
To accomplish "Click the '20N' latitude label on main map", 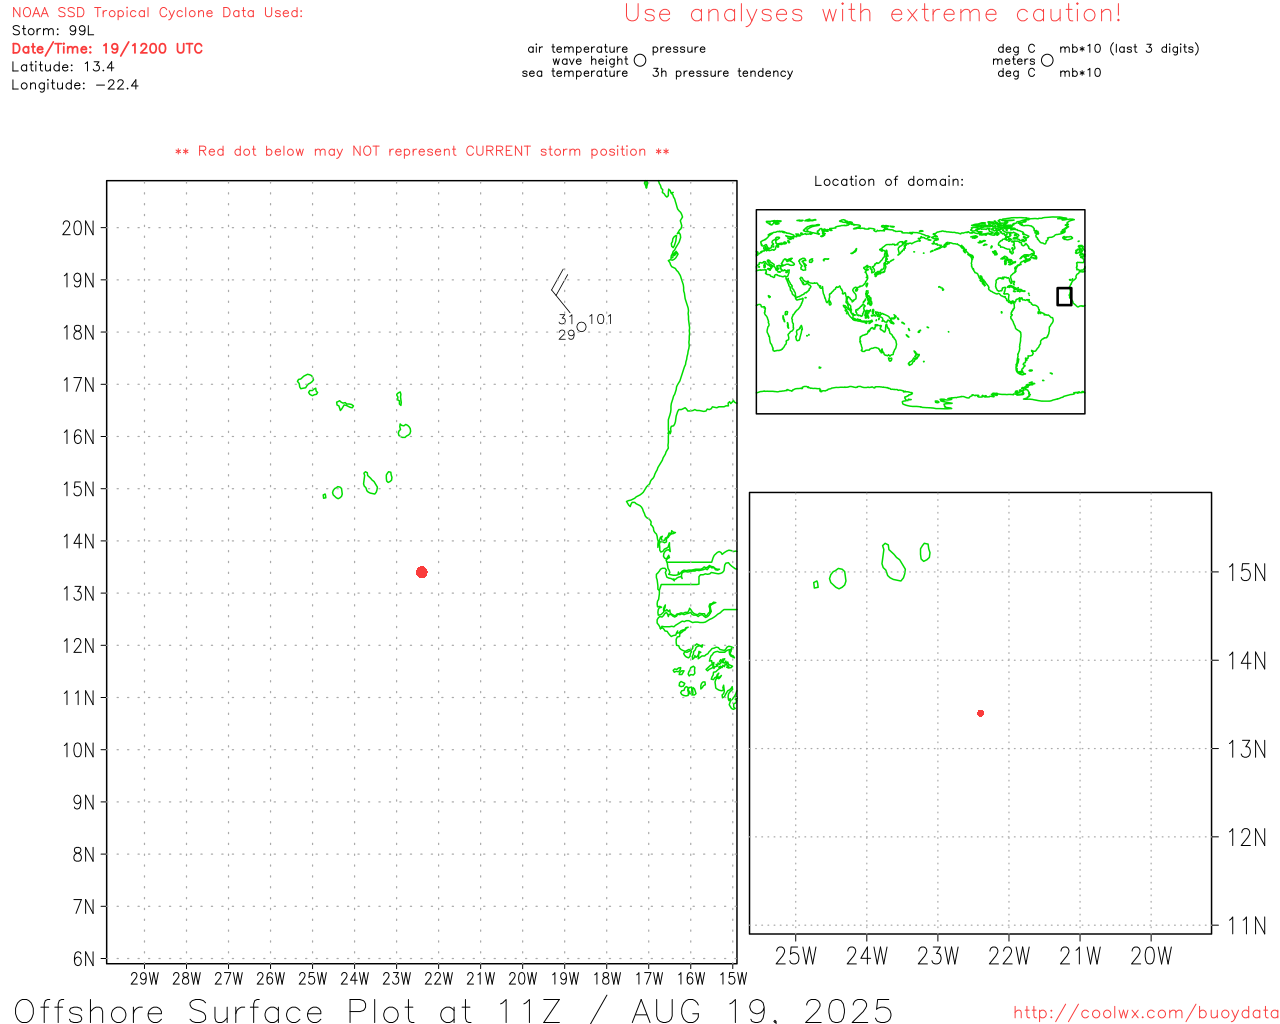I will [x=79, y=228].
